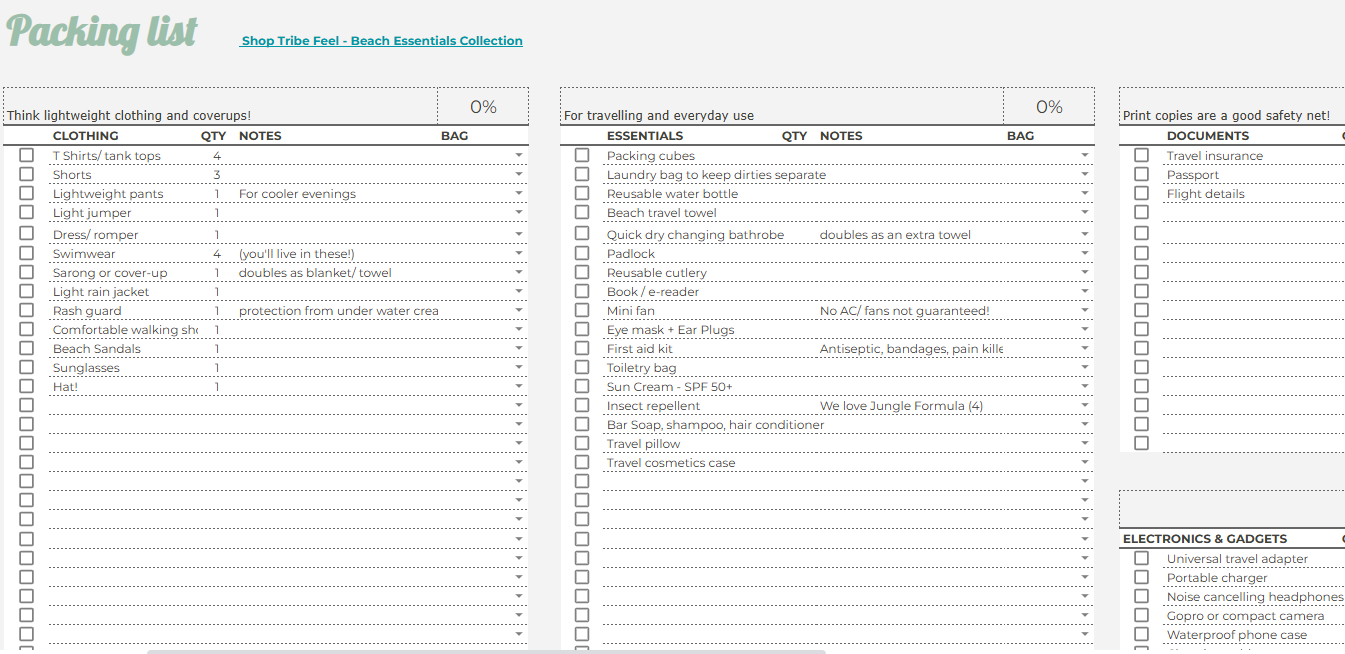Viewport: 1345px width, 654px height.
Task: Expand the BAG dropdown next to Sunglasses
Action: point(518,367)
